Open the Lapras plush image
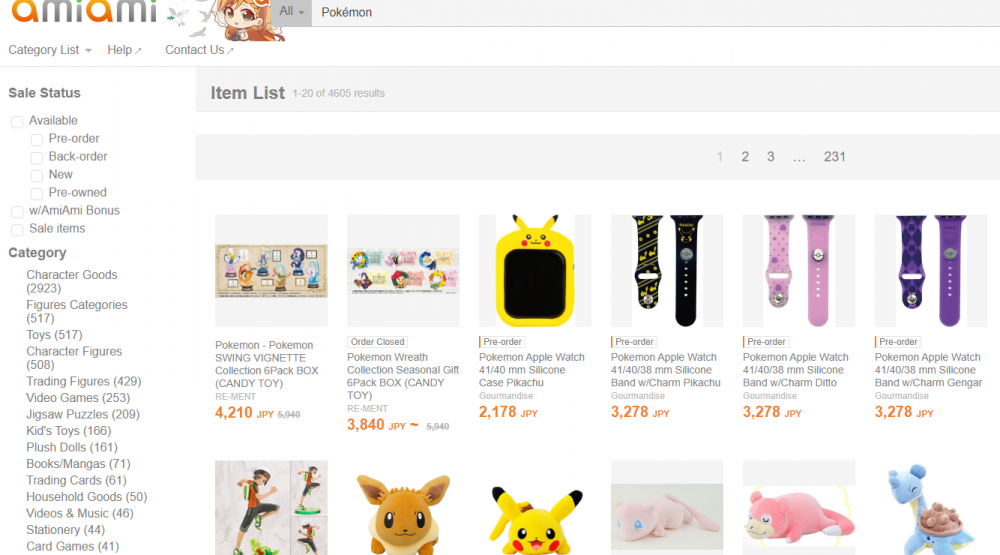The image size is (1000, 555). (x=930, y=508)
